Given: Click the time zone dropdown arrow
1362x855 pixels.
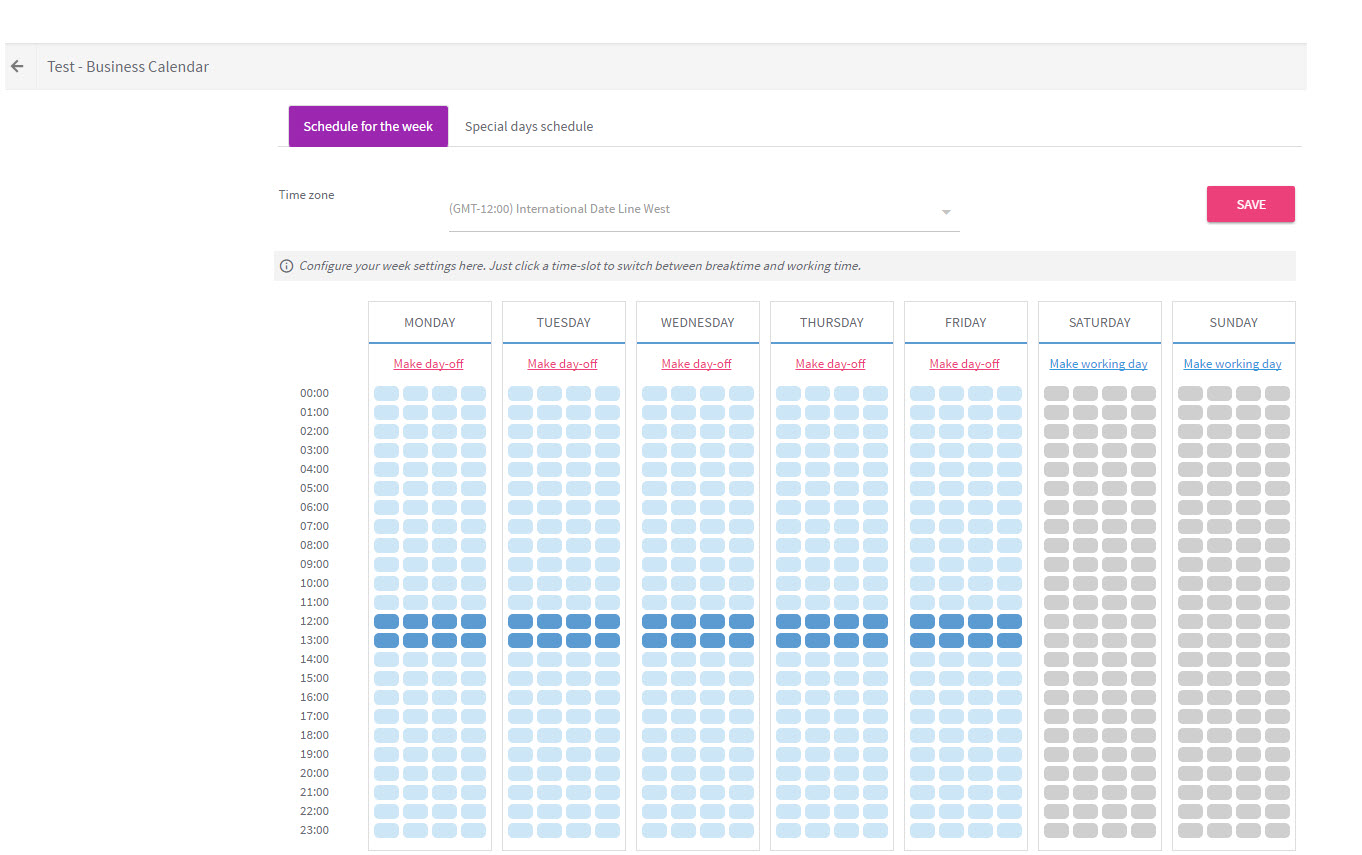Looking at the screenshot, I should (946, 212).
